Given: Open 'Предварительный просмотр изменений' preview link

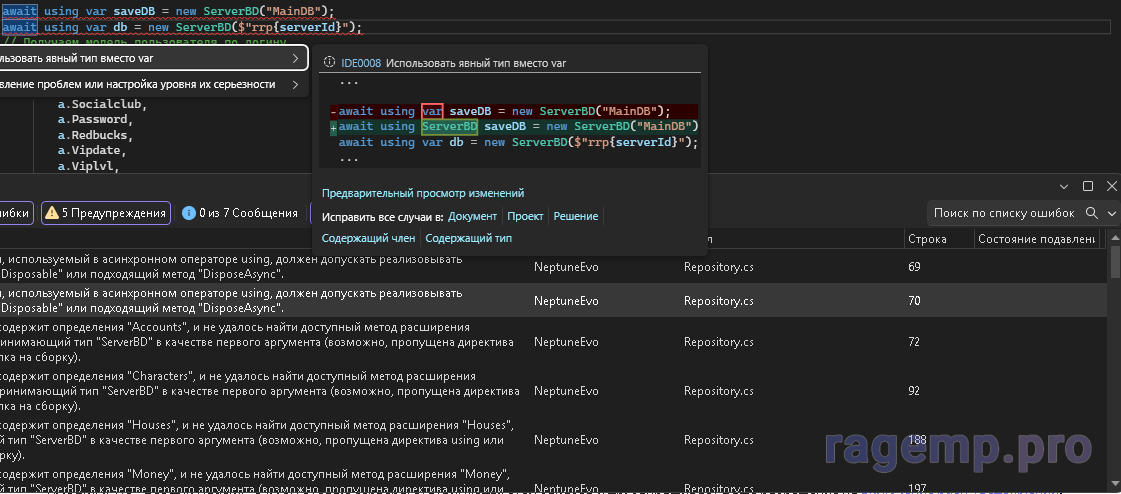Looking at the screenshot, I should [x=422, y=193].
